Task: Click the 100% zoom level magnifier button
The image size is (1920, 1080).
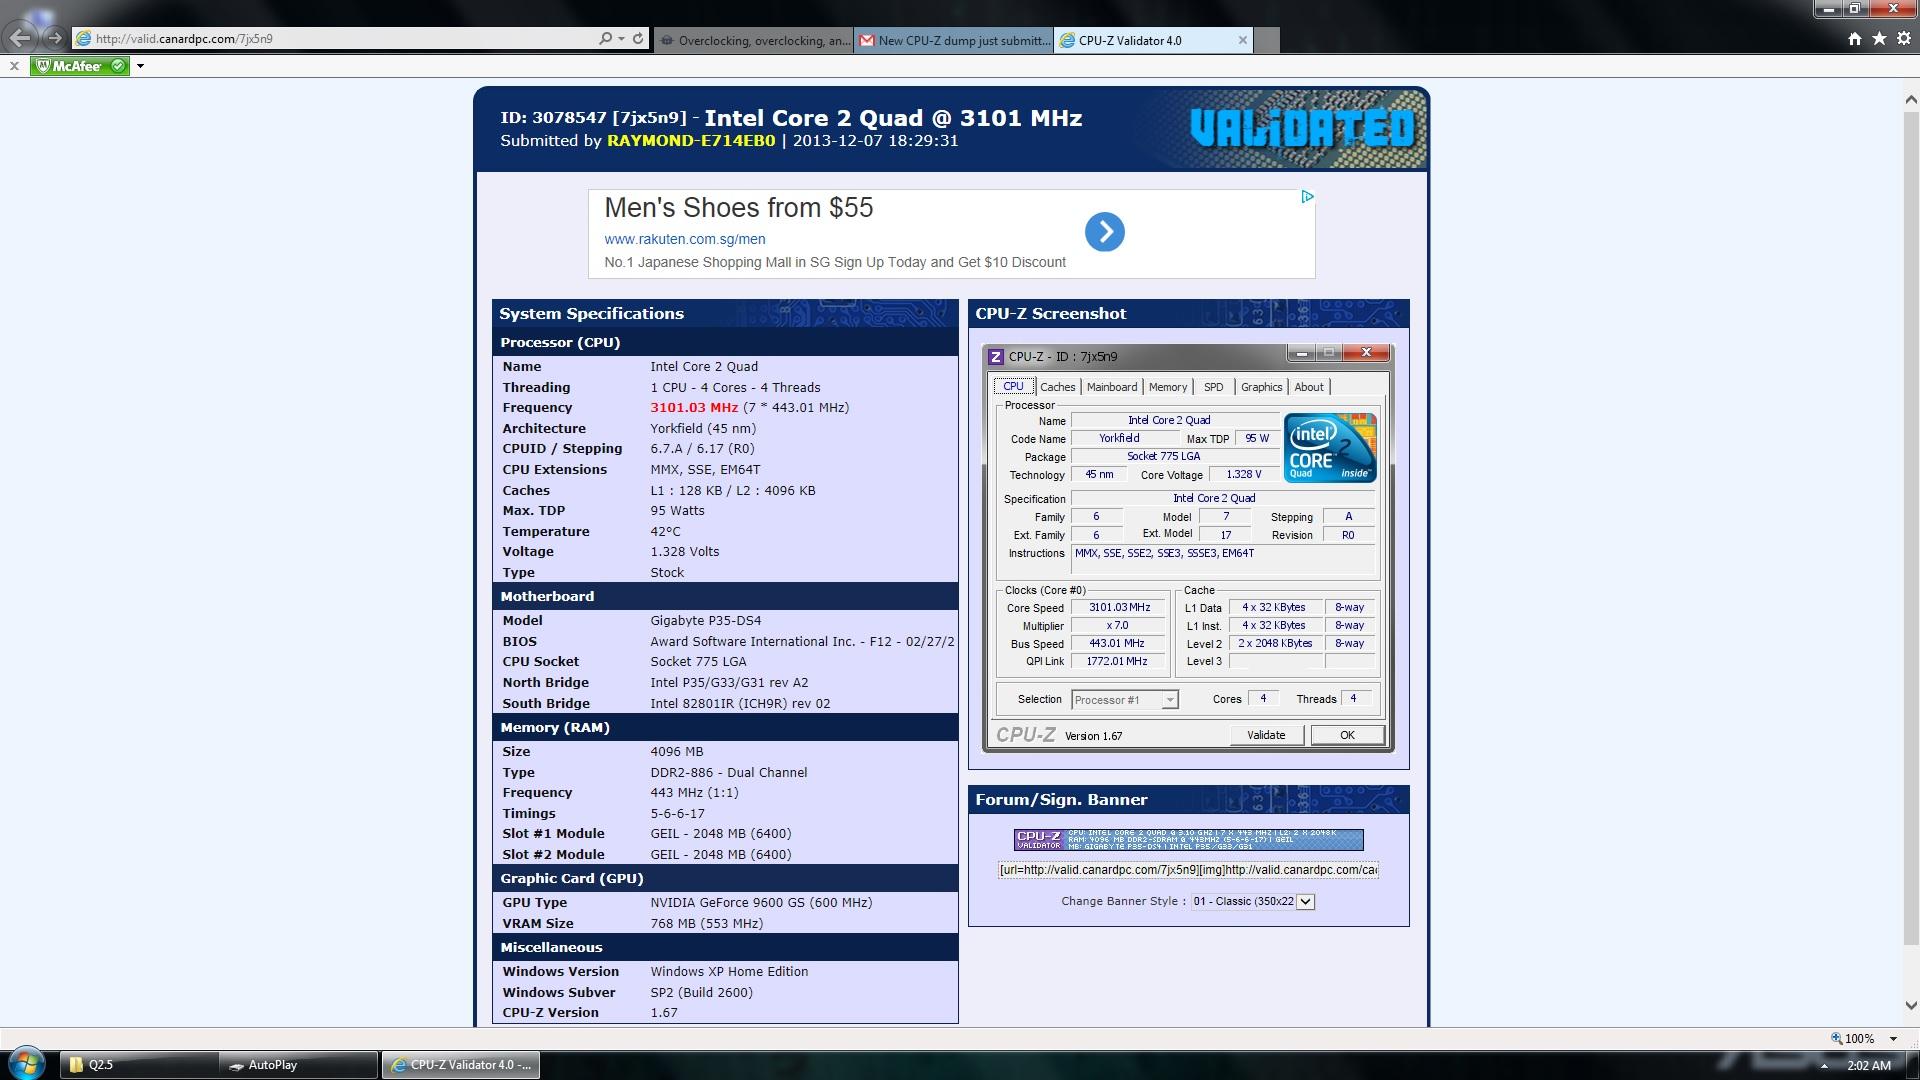Action: [x=1852, y=1039]
